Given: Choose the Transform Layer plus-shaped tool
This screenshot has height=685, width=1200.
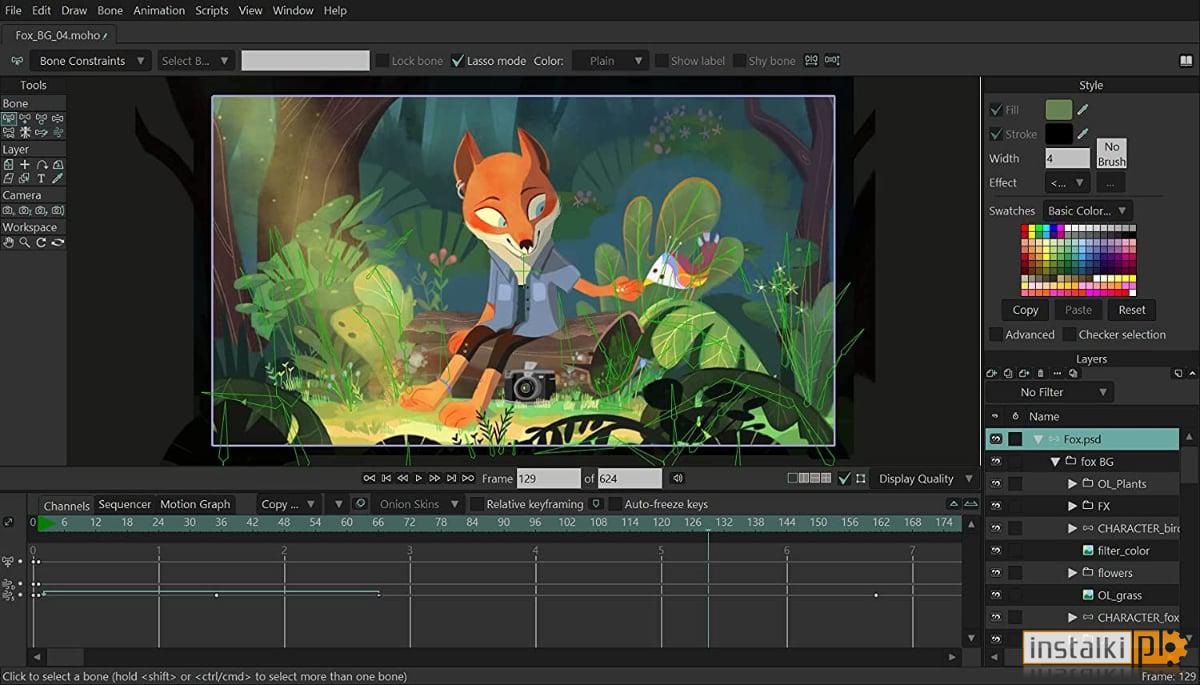Looking at the screenshot, I should tap(25, 164).
